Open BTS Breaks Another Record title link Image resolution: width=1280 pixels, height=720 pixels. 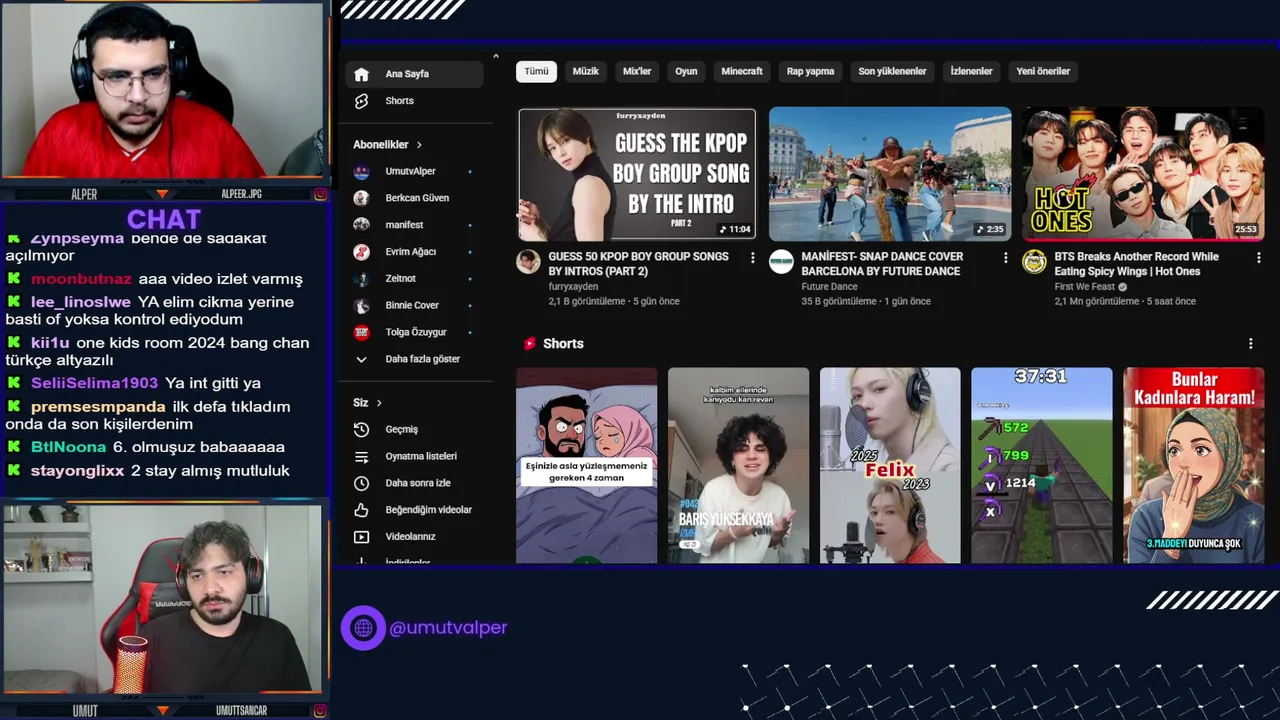[1136, 264]
